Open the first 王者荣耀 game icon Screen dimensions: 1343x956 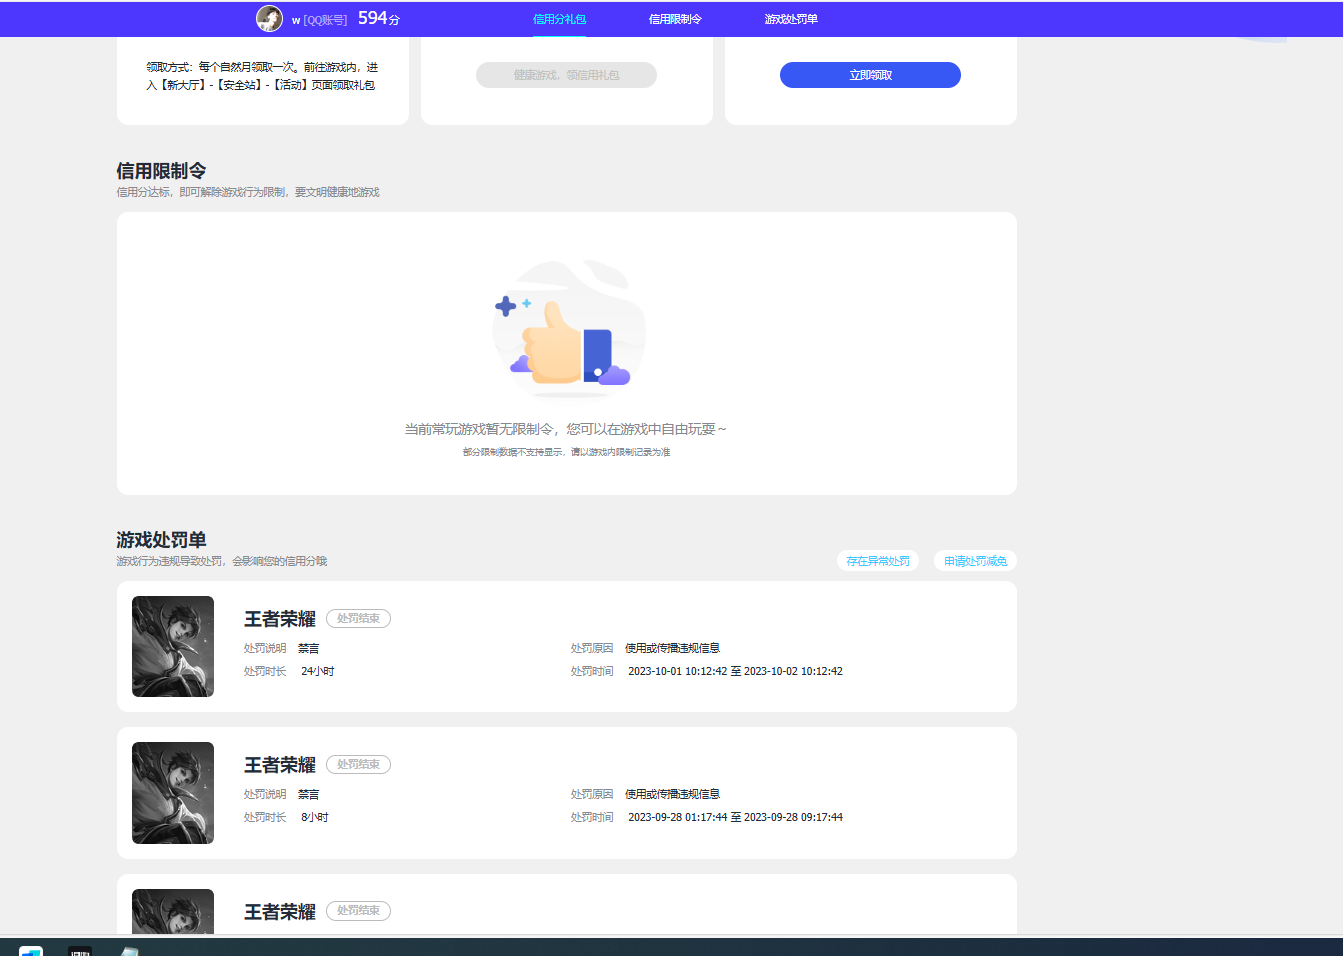point(172,646)
